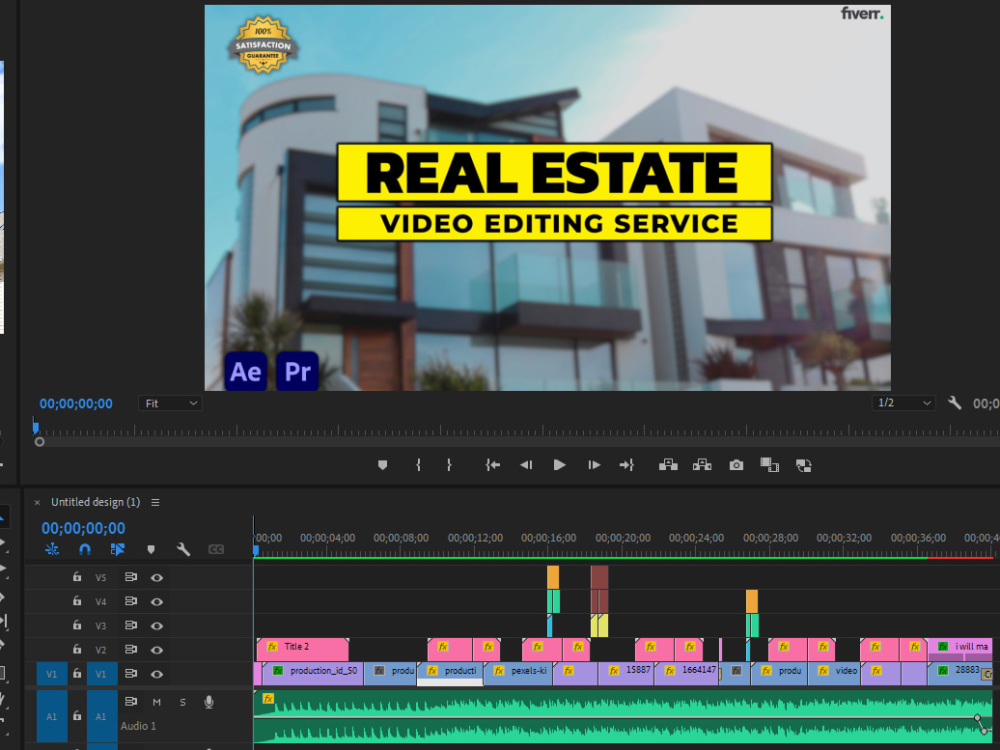Hide track V1 output with eye icon
Viewport: 1000px width, 750px height.
pos(156,674)
